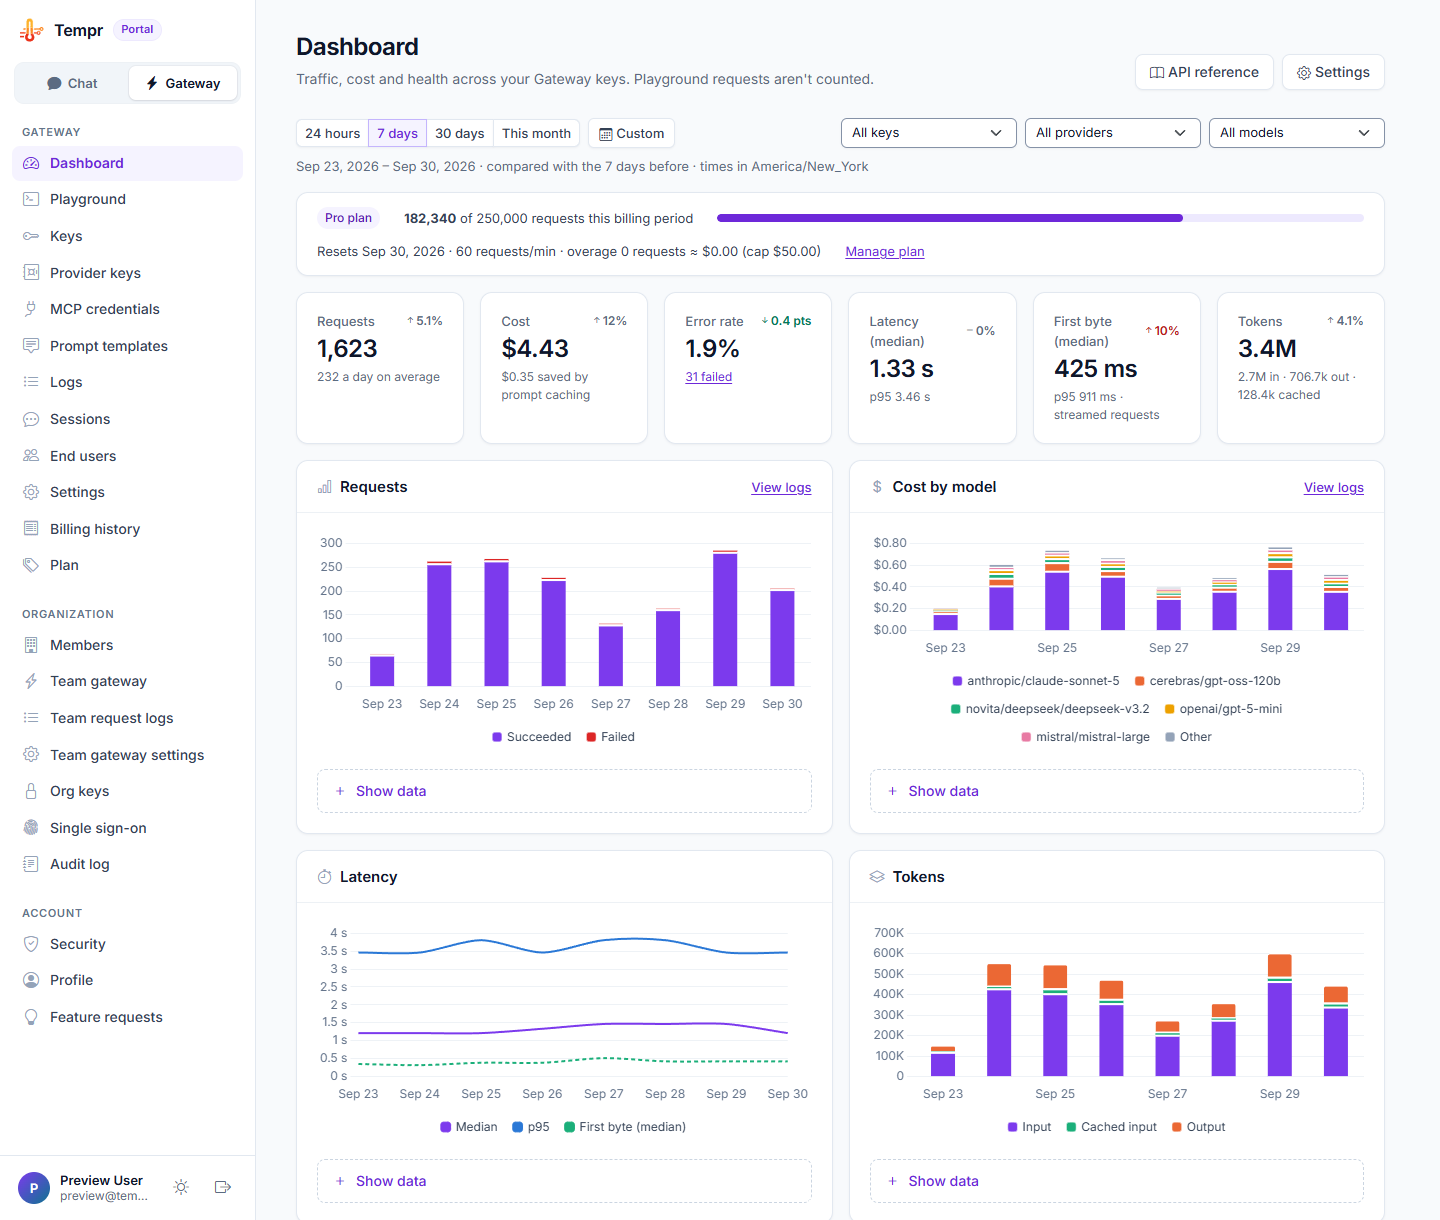1440x1220 pixels.
Task: Open Single sign-on fingerprint icon
Action: coord(31,828)
